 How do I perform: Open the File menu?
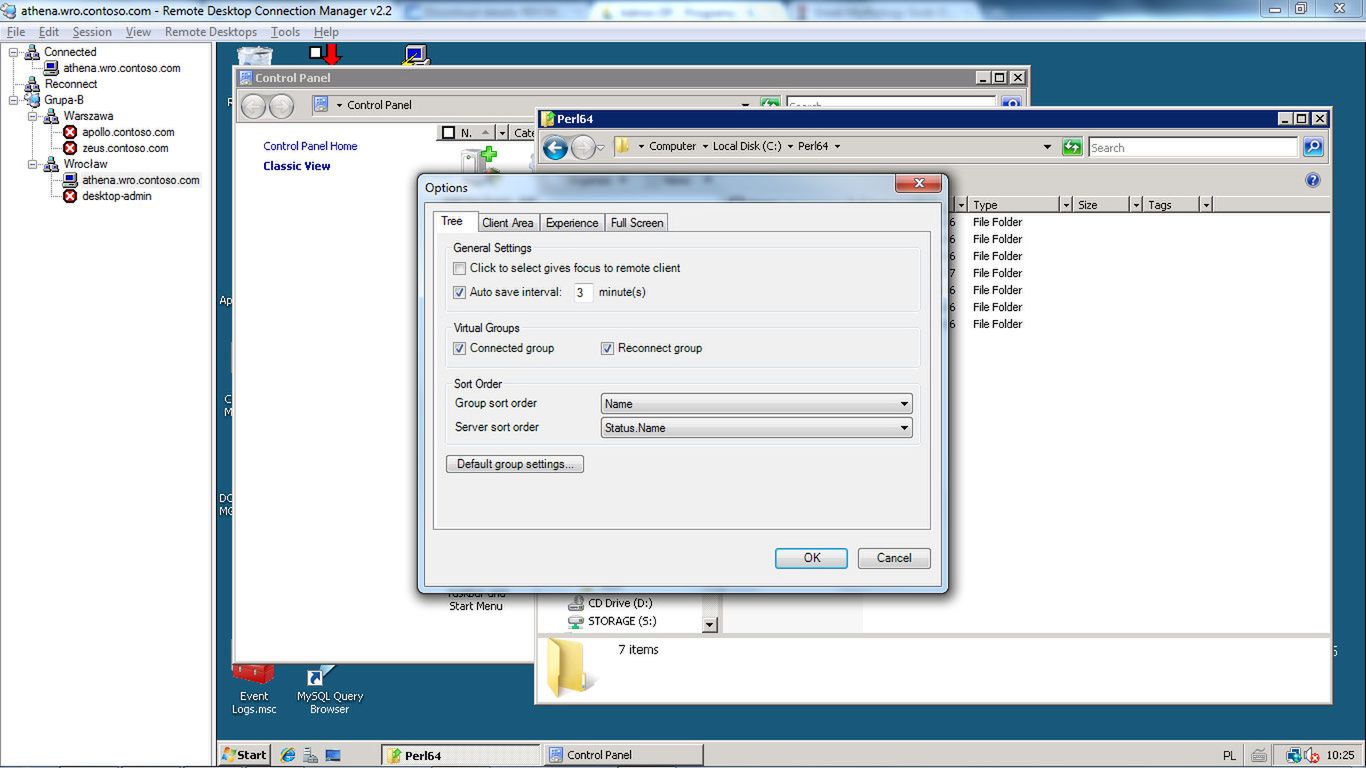click(16, 32)
